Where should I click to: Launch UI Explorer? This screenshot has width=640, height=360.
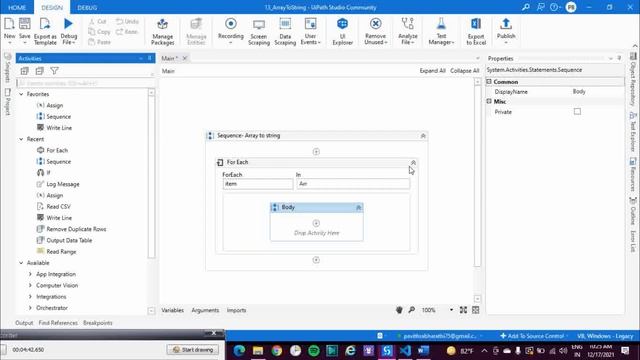coord(342,31)
